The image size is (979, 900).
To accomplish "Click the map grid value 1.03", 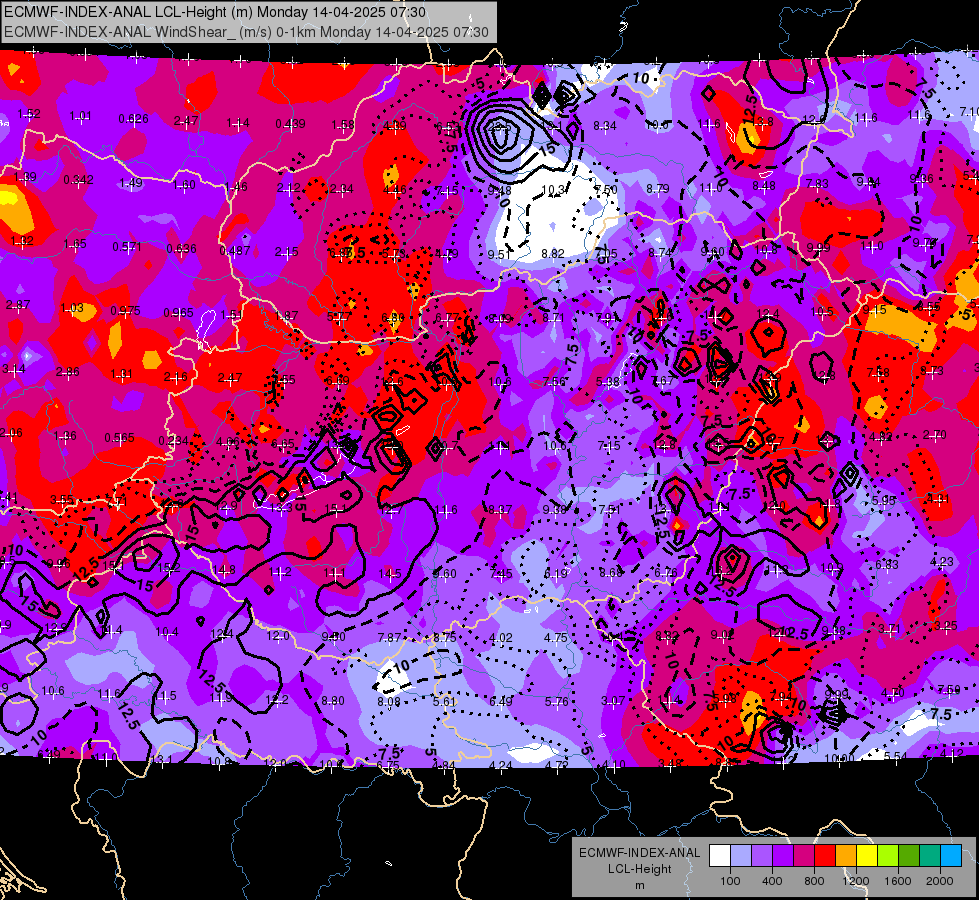I will pos(72,307).
